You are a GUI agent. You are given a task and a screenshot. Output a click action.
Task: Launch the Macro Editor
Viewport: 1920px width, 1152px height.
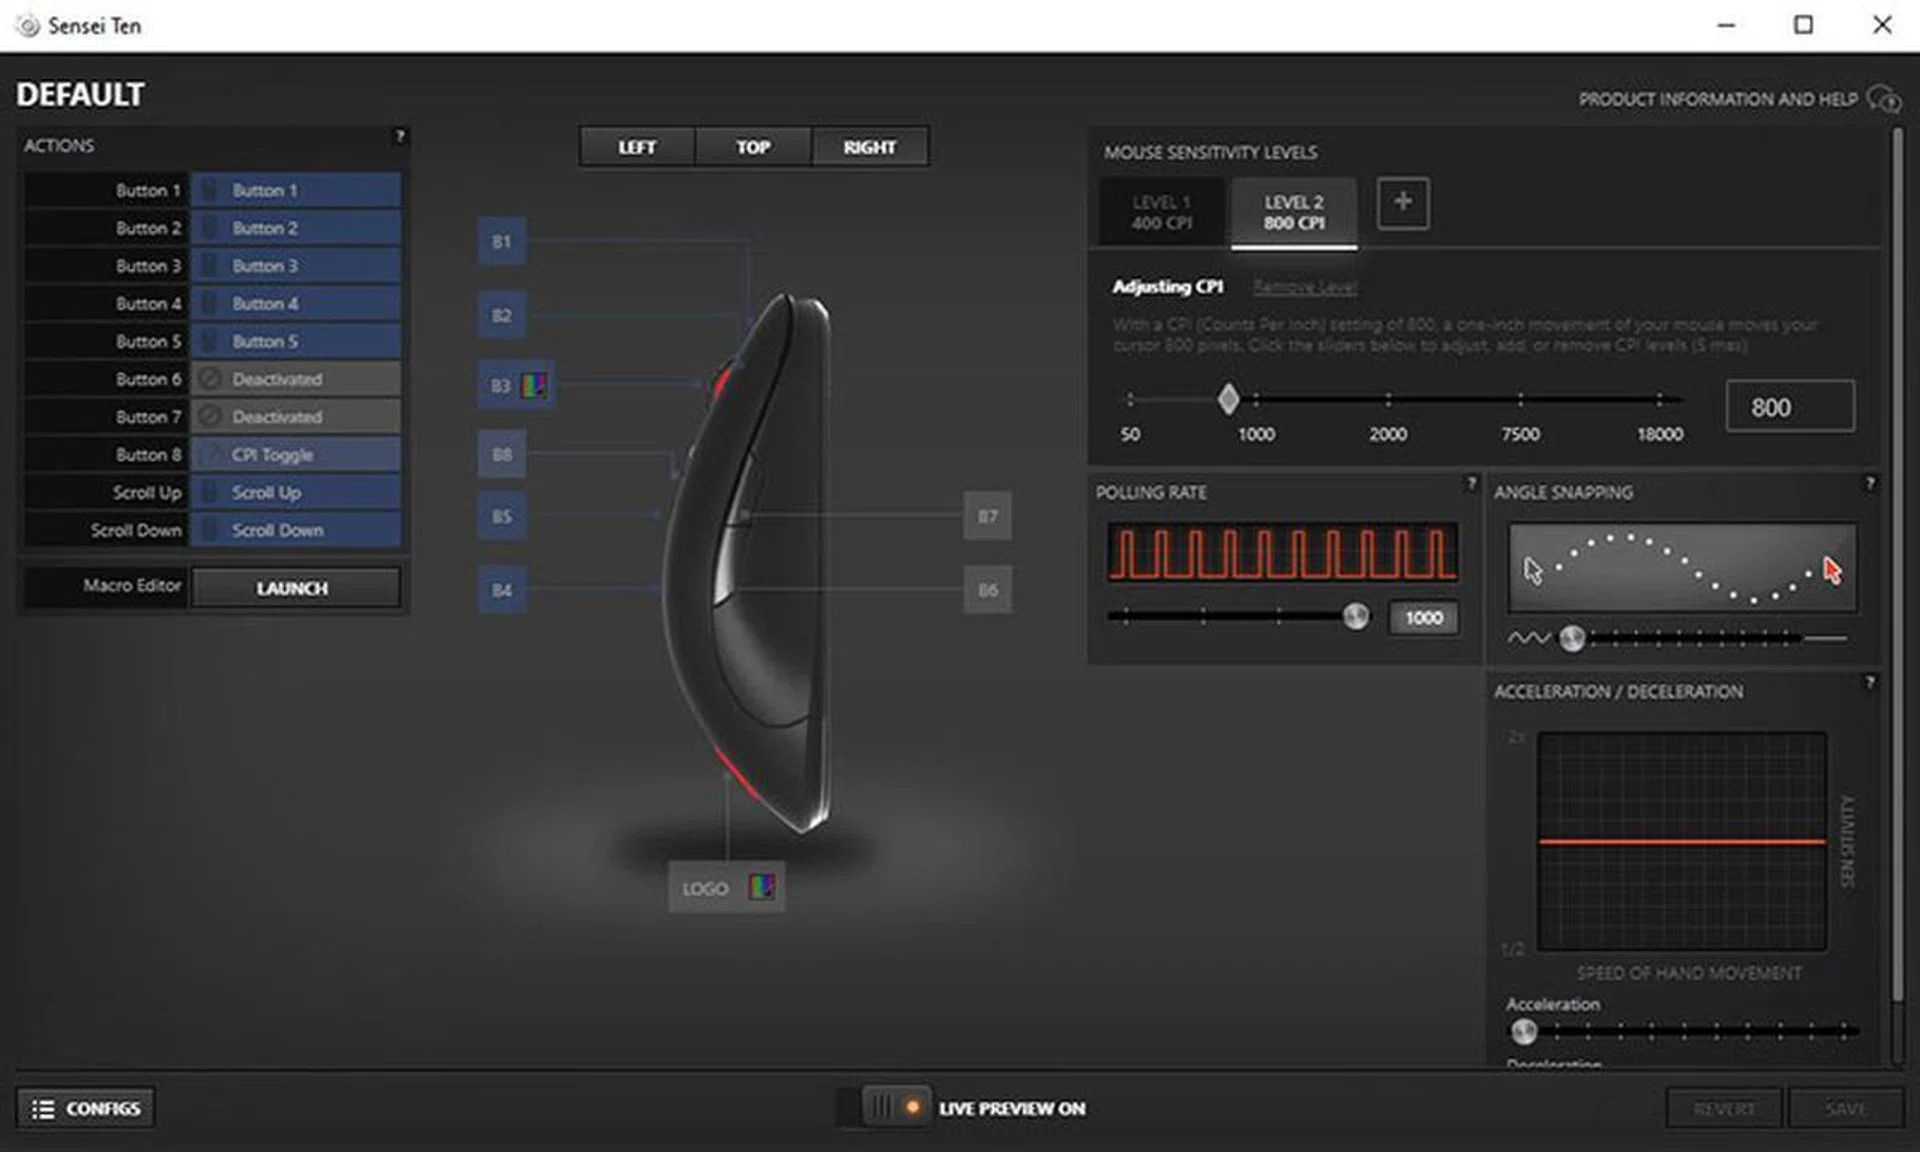point(293,587)
